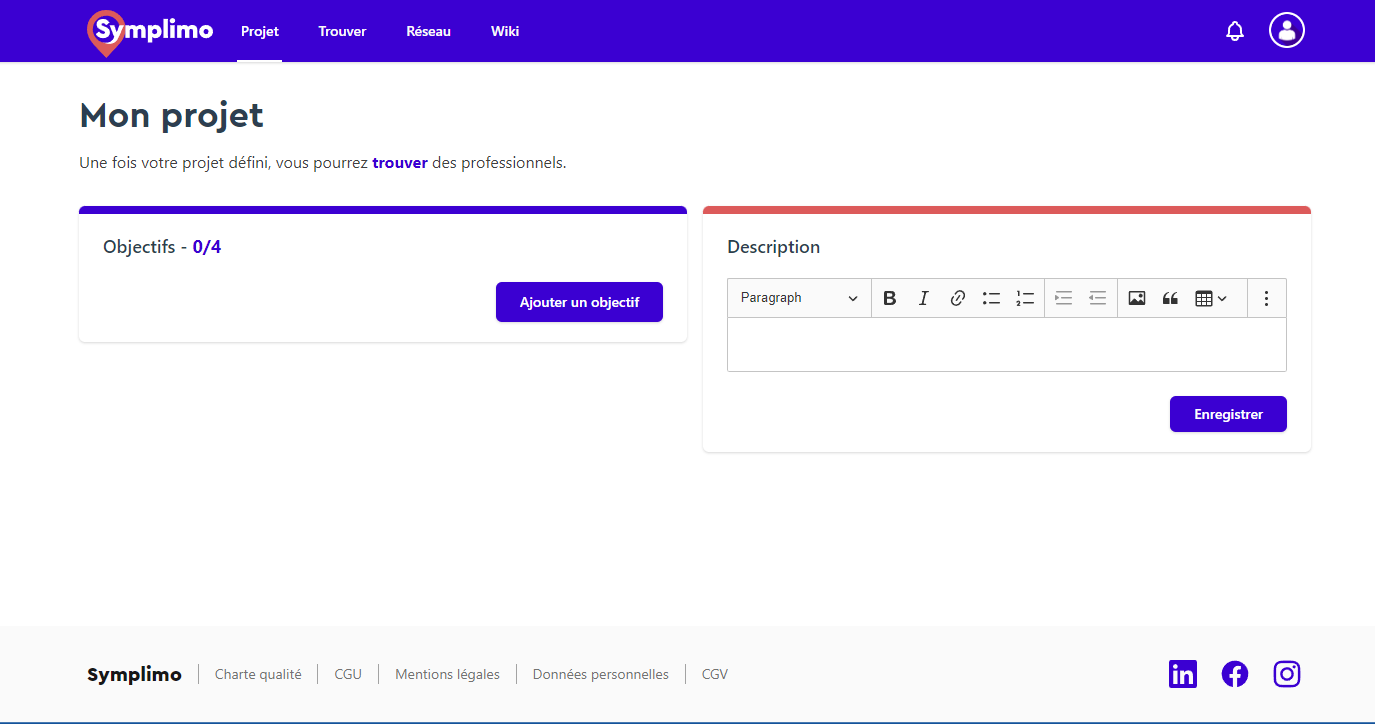Toggle bold formatting in description editor
The image size is (1375, 724).
[x=890, y=298]
